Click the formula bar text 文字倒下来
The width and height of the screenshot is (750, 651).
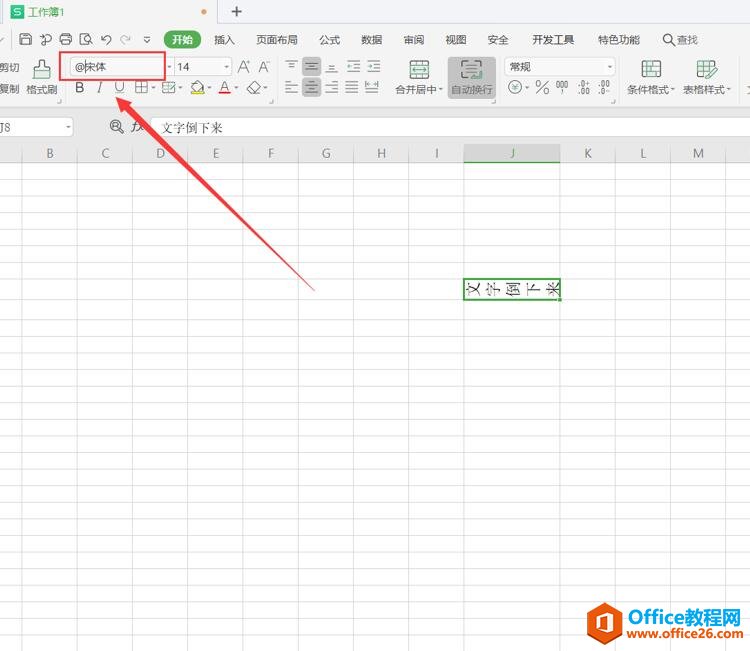coord(192,128)
